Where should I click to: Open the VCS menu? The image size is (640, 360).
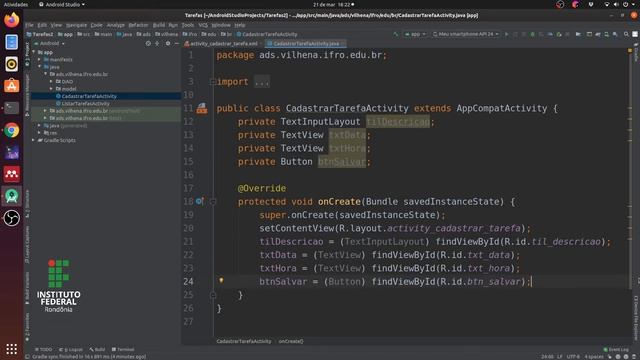tap(203, 25)
